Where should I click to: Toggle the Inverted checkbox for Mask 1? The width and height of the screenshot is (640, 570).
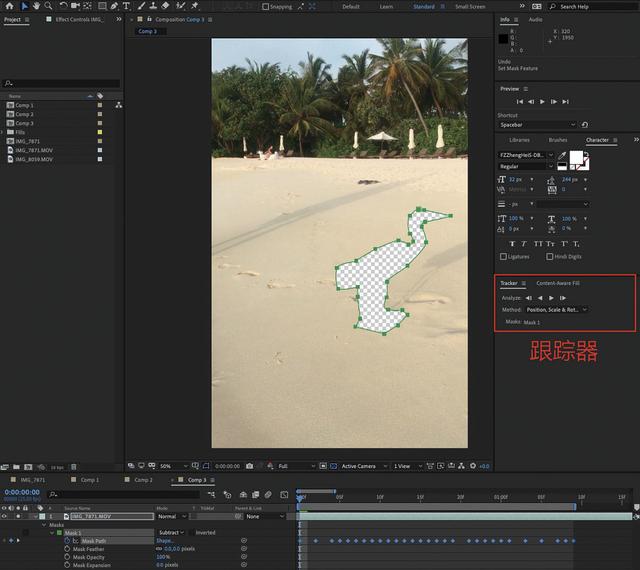tap(191, 532)
